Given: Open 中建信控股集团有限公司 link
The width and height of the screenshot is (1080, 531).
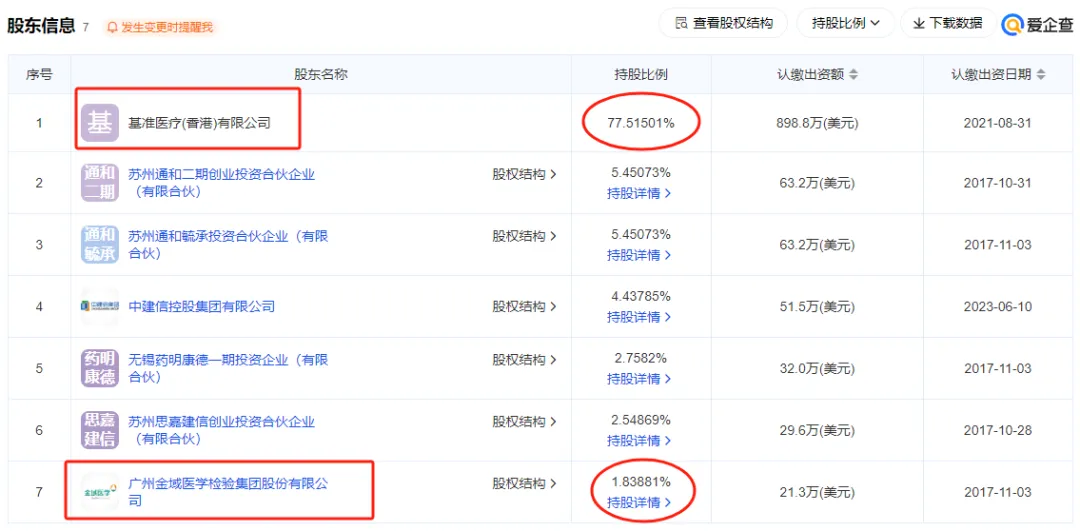Looking at the screenshot, I should click(202, 306).
